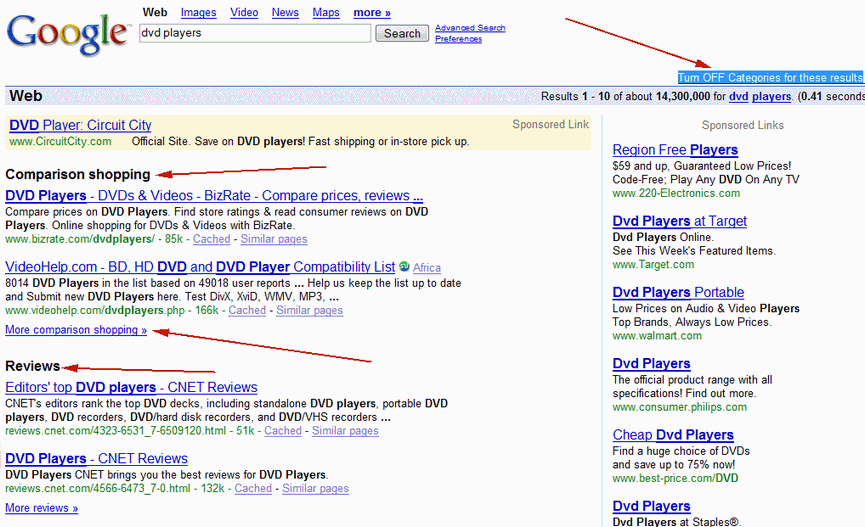Open Cached link for videohelp.com result
Image resolution: width=865 pixels, height=527 pixels.
pyautogui.click(x=247, y=310)
